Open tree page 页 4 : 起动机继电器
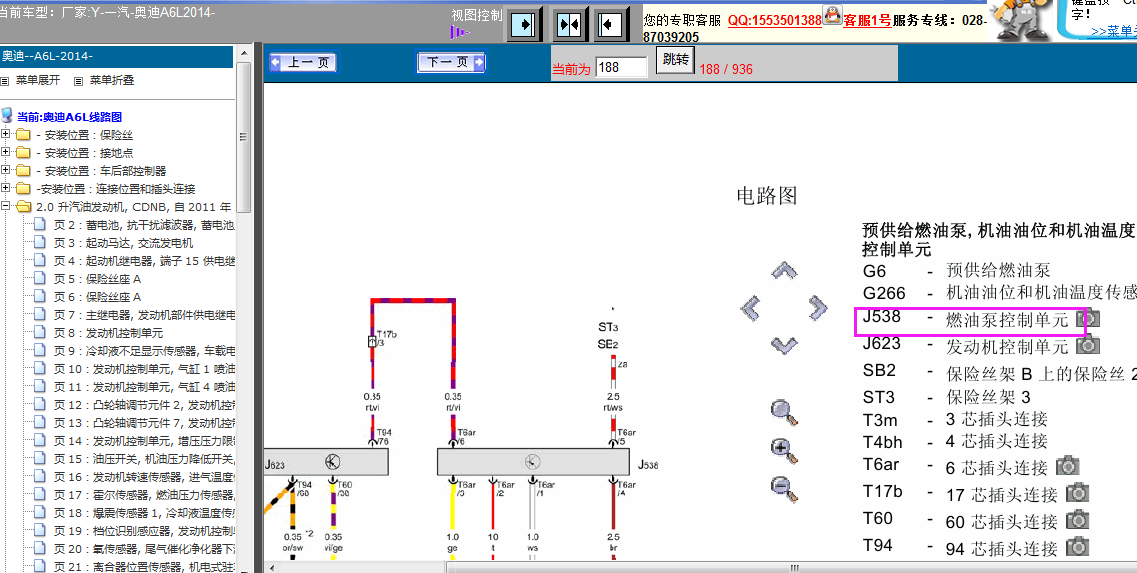1137x573 pixels. [x=144, y=261]
